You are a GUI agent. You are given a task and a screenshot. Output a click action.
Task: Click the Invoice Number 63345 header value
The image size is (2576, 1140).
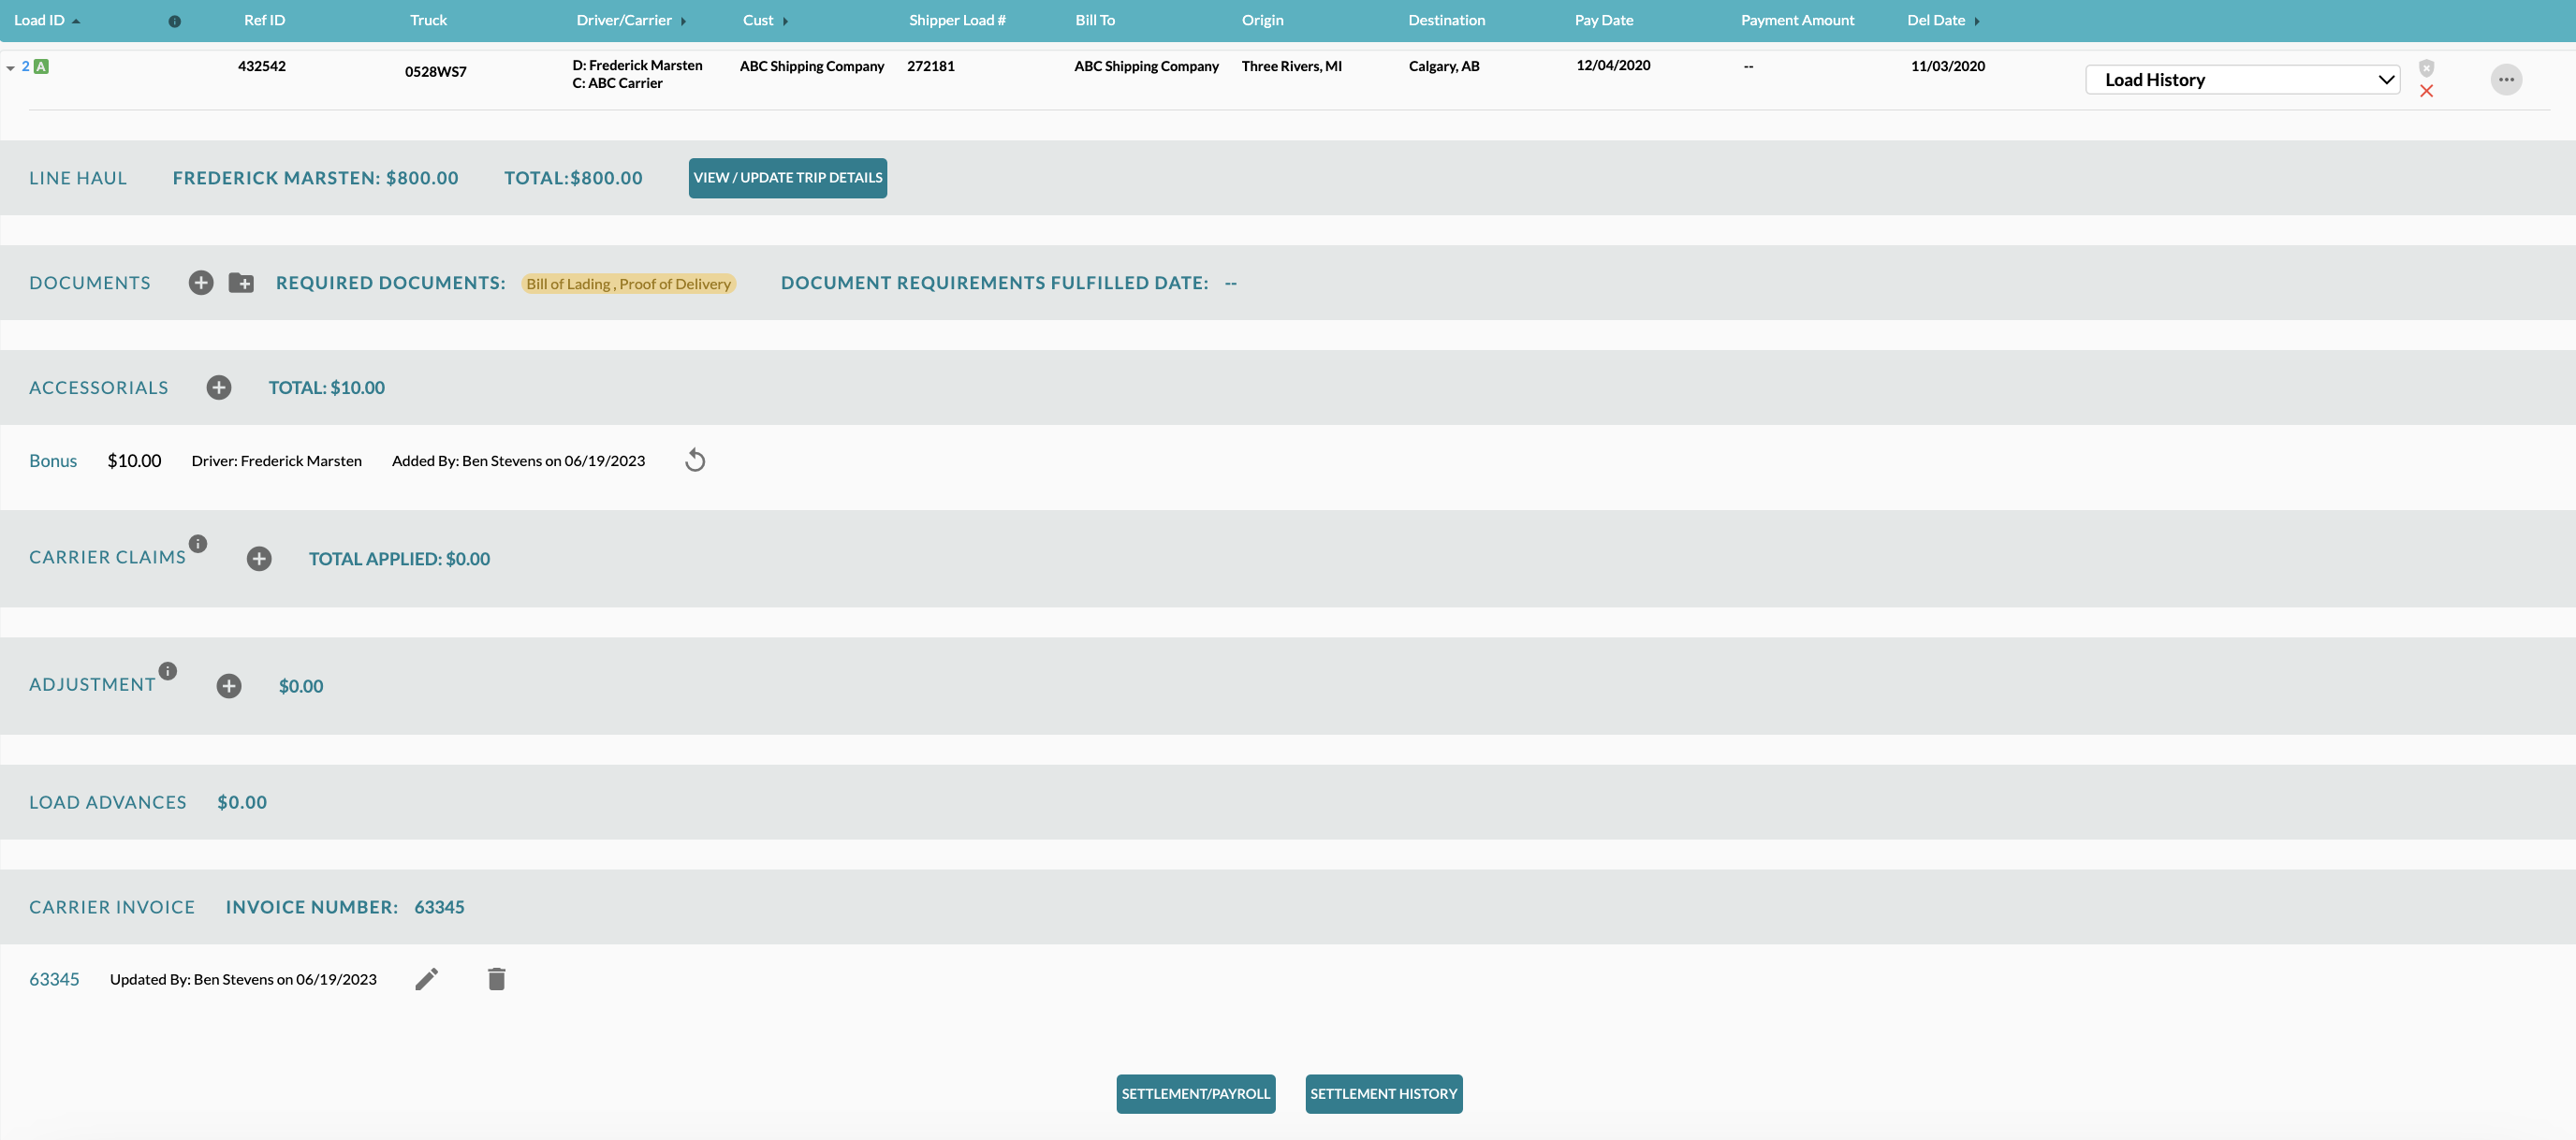click(439, 907)
